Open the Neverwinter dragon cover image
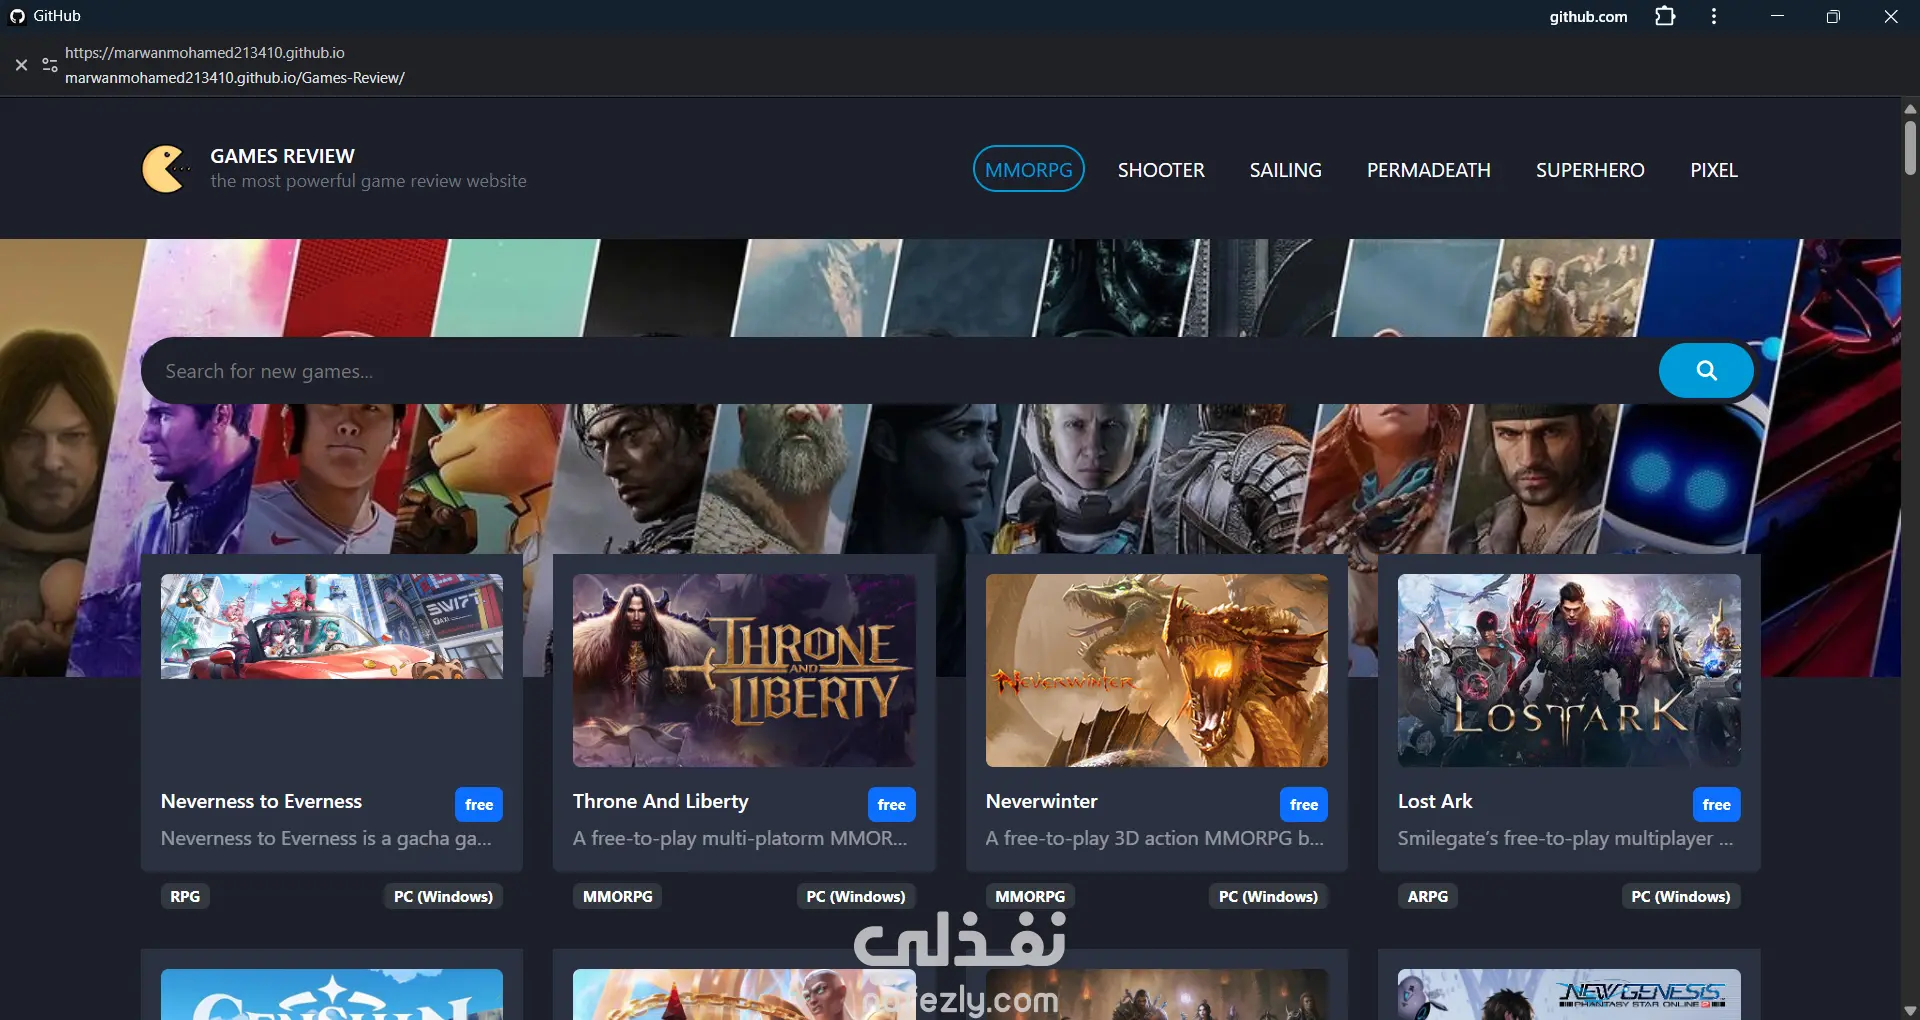This screenshot has width=1920, height=1020. (1157, 670)
